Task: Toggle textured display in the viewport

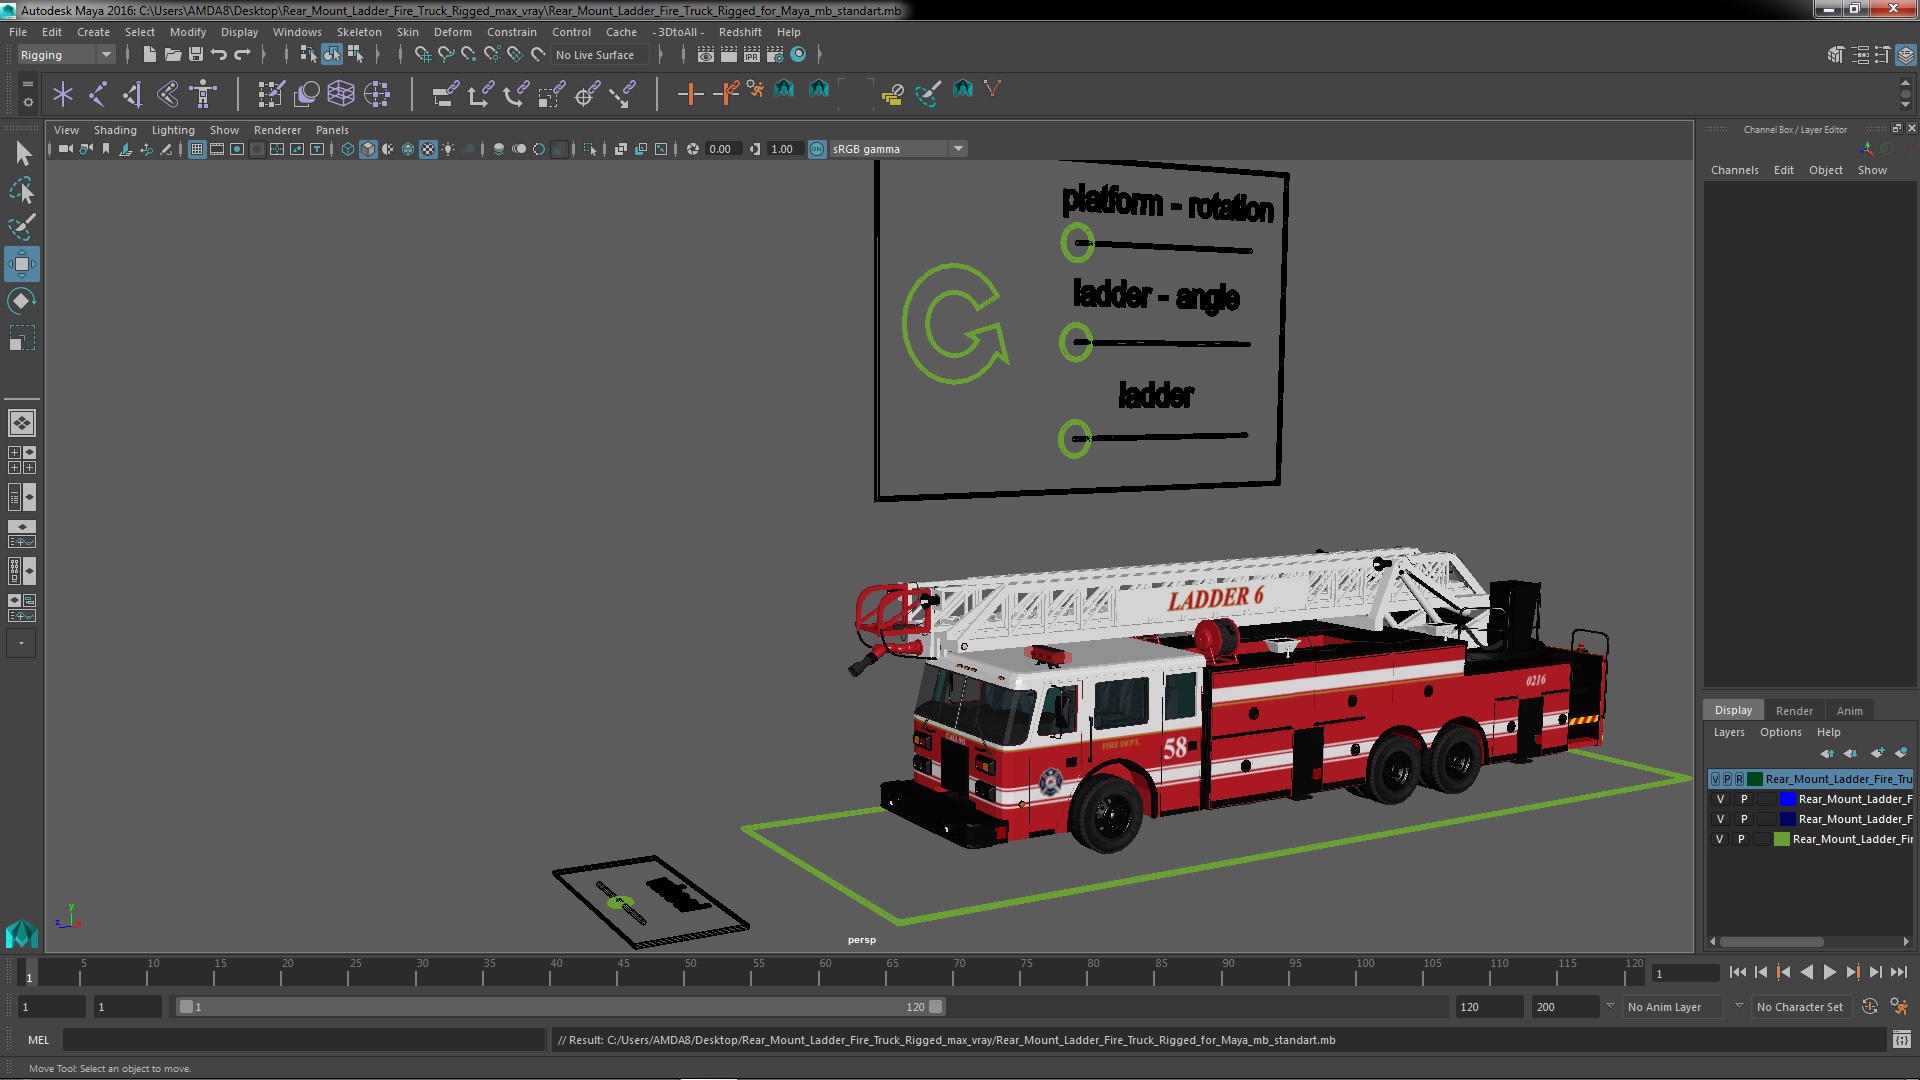Action: coord(428,149)
